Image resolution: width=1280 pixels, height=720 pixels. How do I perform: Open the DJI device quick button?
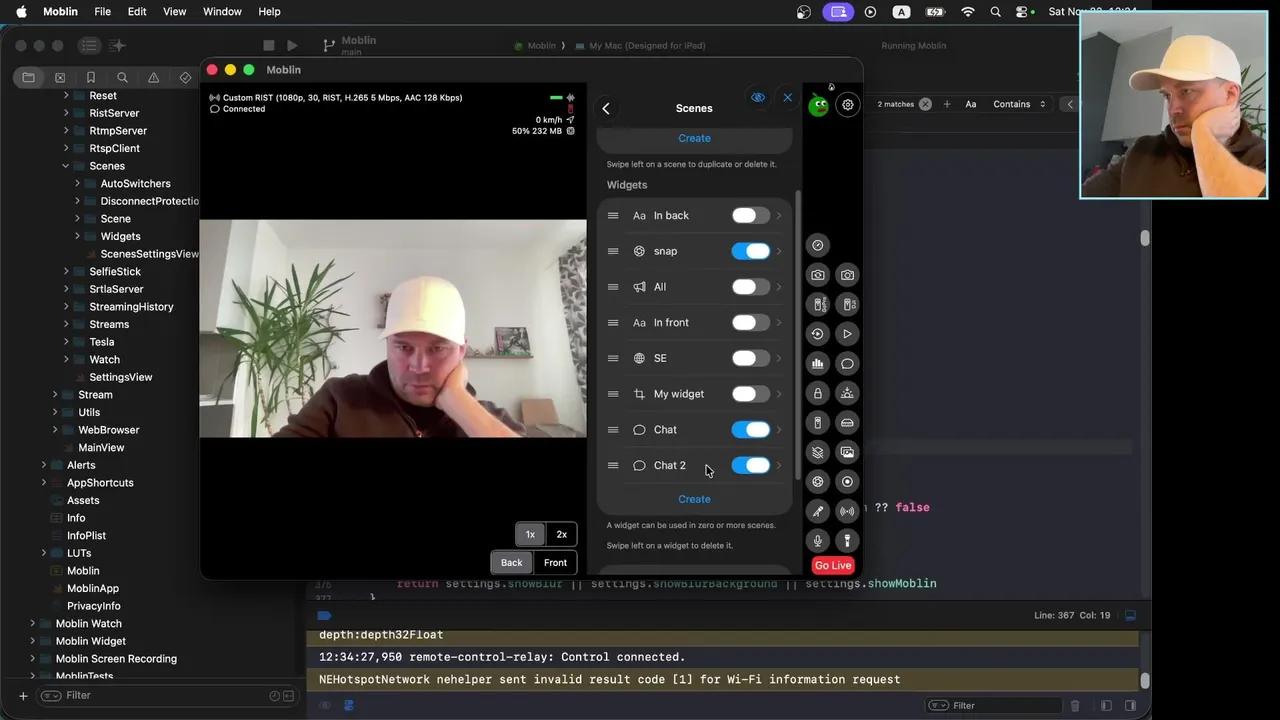848,304
